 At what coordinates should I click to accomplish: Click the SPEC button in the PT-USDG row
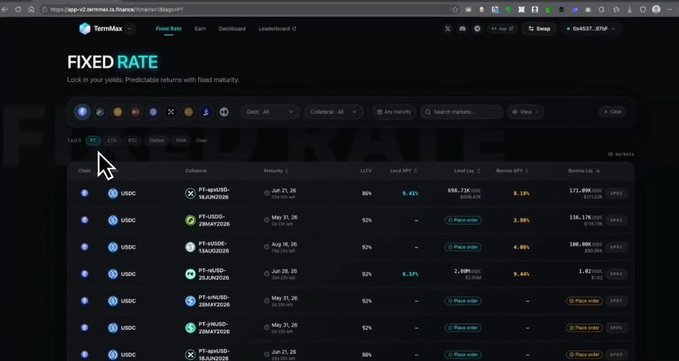point(616,220)
